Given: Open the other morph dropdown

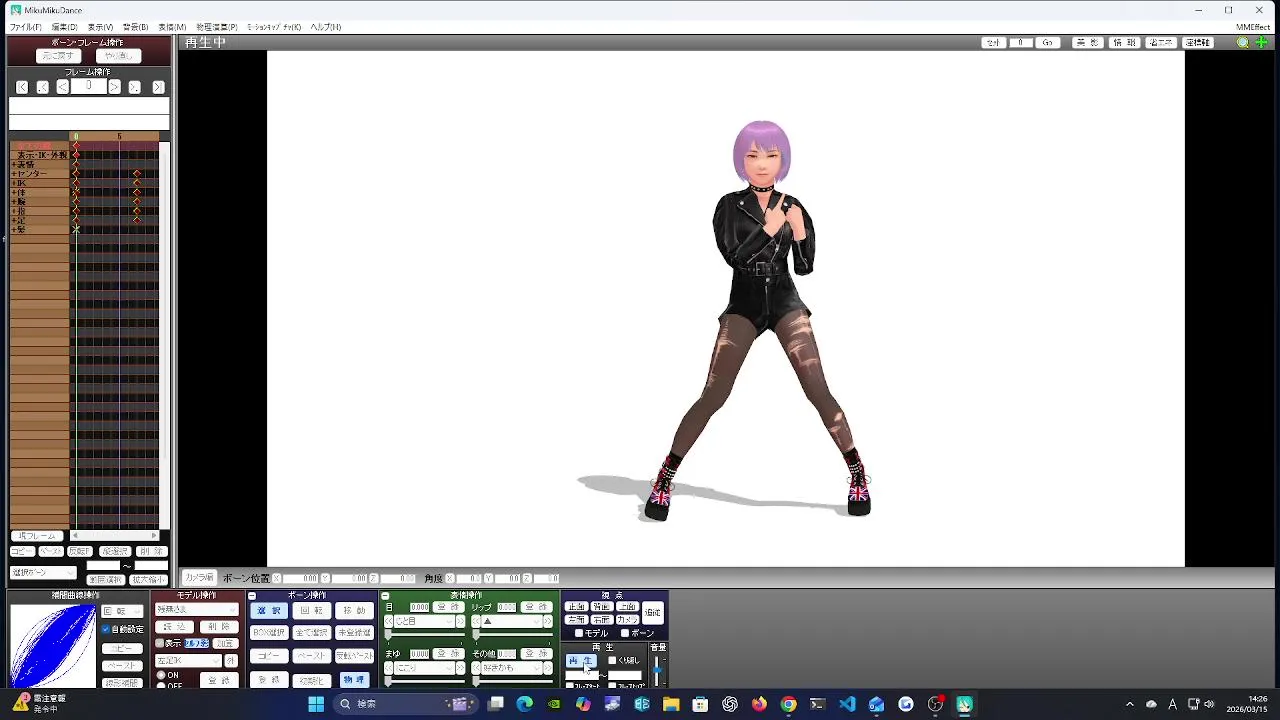Looking at the screenshot, I should [512, 668].
